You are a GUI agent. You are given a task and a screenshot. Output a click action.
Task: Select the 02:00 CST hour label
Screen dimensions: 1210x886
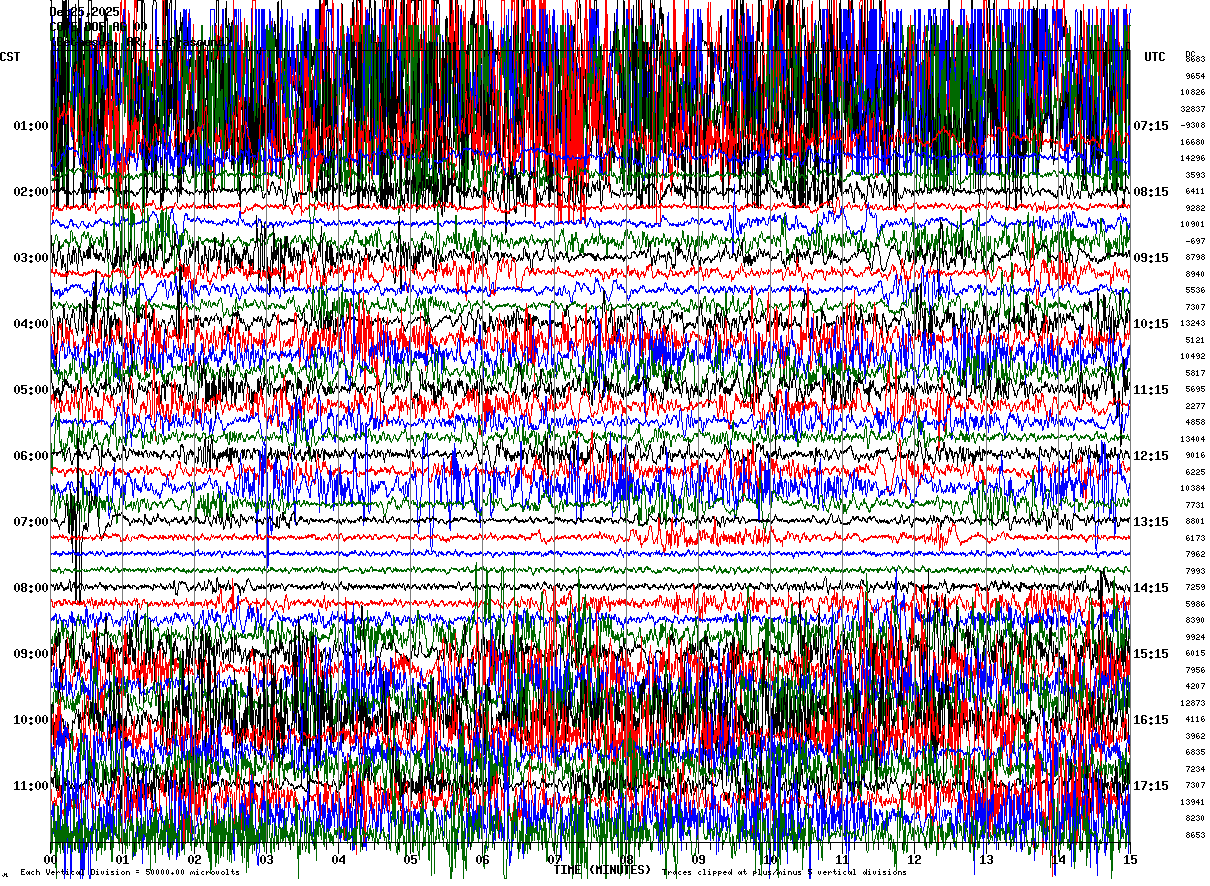[x=31, y=192]
